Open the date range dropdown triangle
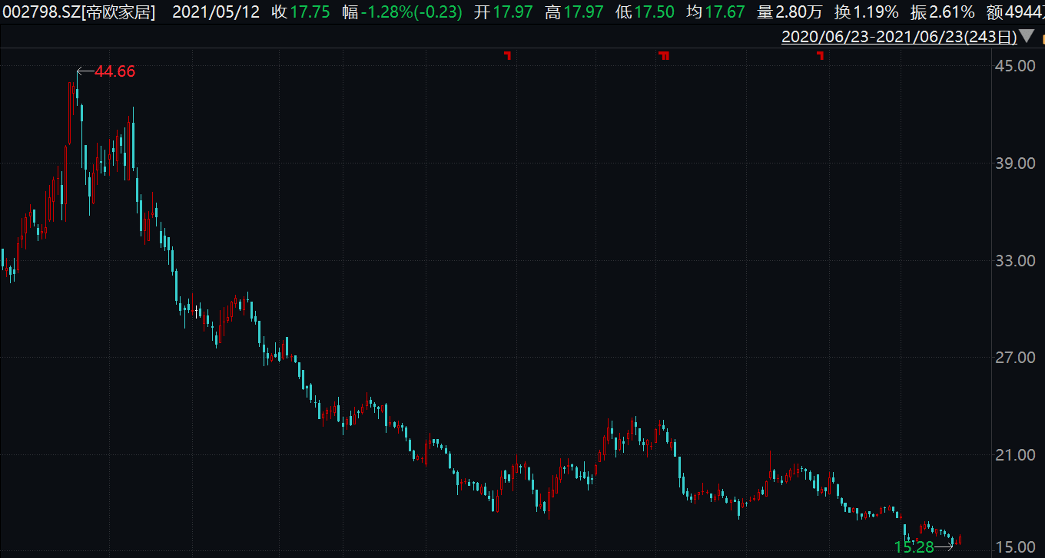 point(1027,38)
